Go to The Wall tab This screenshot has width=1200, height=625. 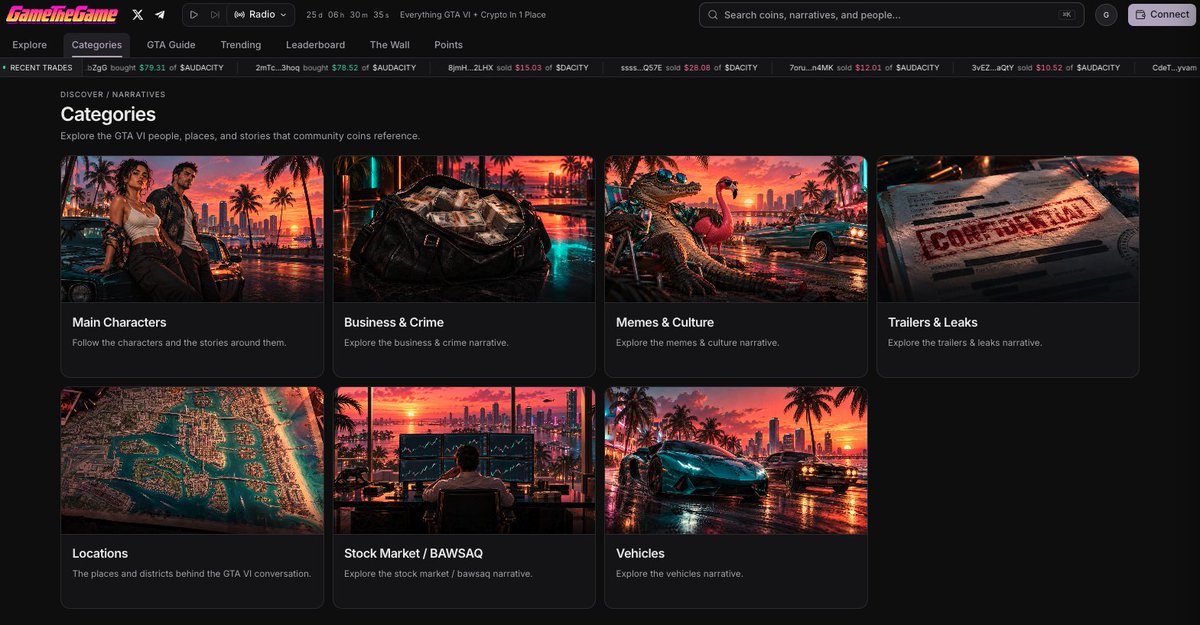point(389,45)
